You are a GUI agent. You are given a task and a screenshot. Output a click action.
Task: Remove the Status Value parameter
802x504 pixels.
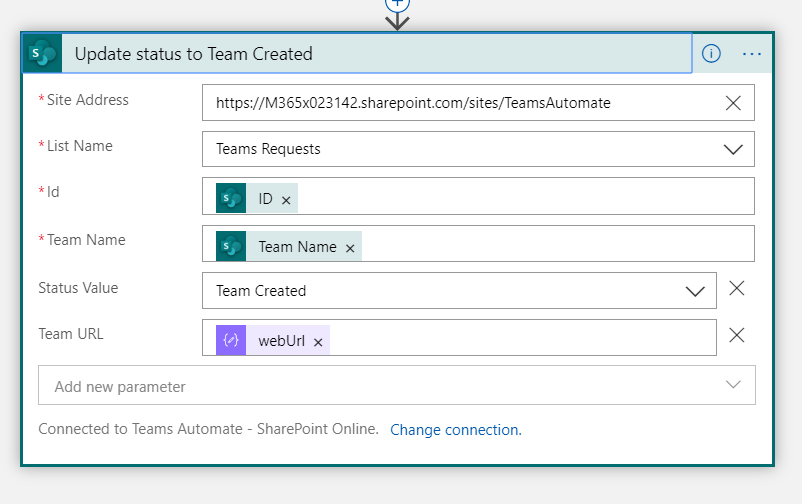click(737, 288)
